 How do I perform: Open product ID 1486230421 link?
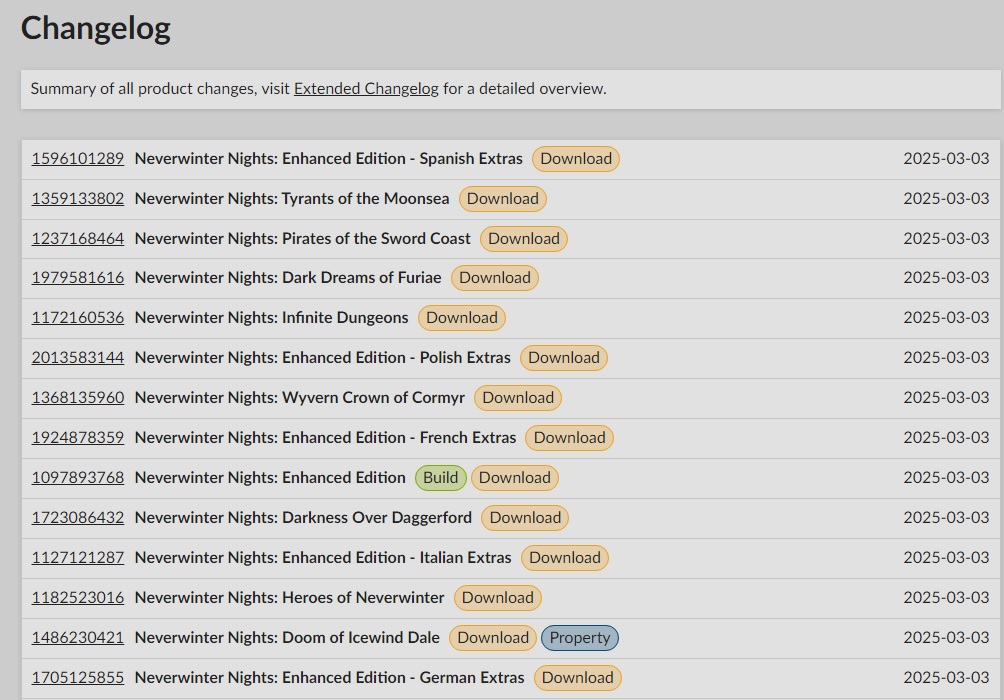tap(77, 638)
